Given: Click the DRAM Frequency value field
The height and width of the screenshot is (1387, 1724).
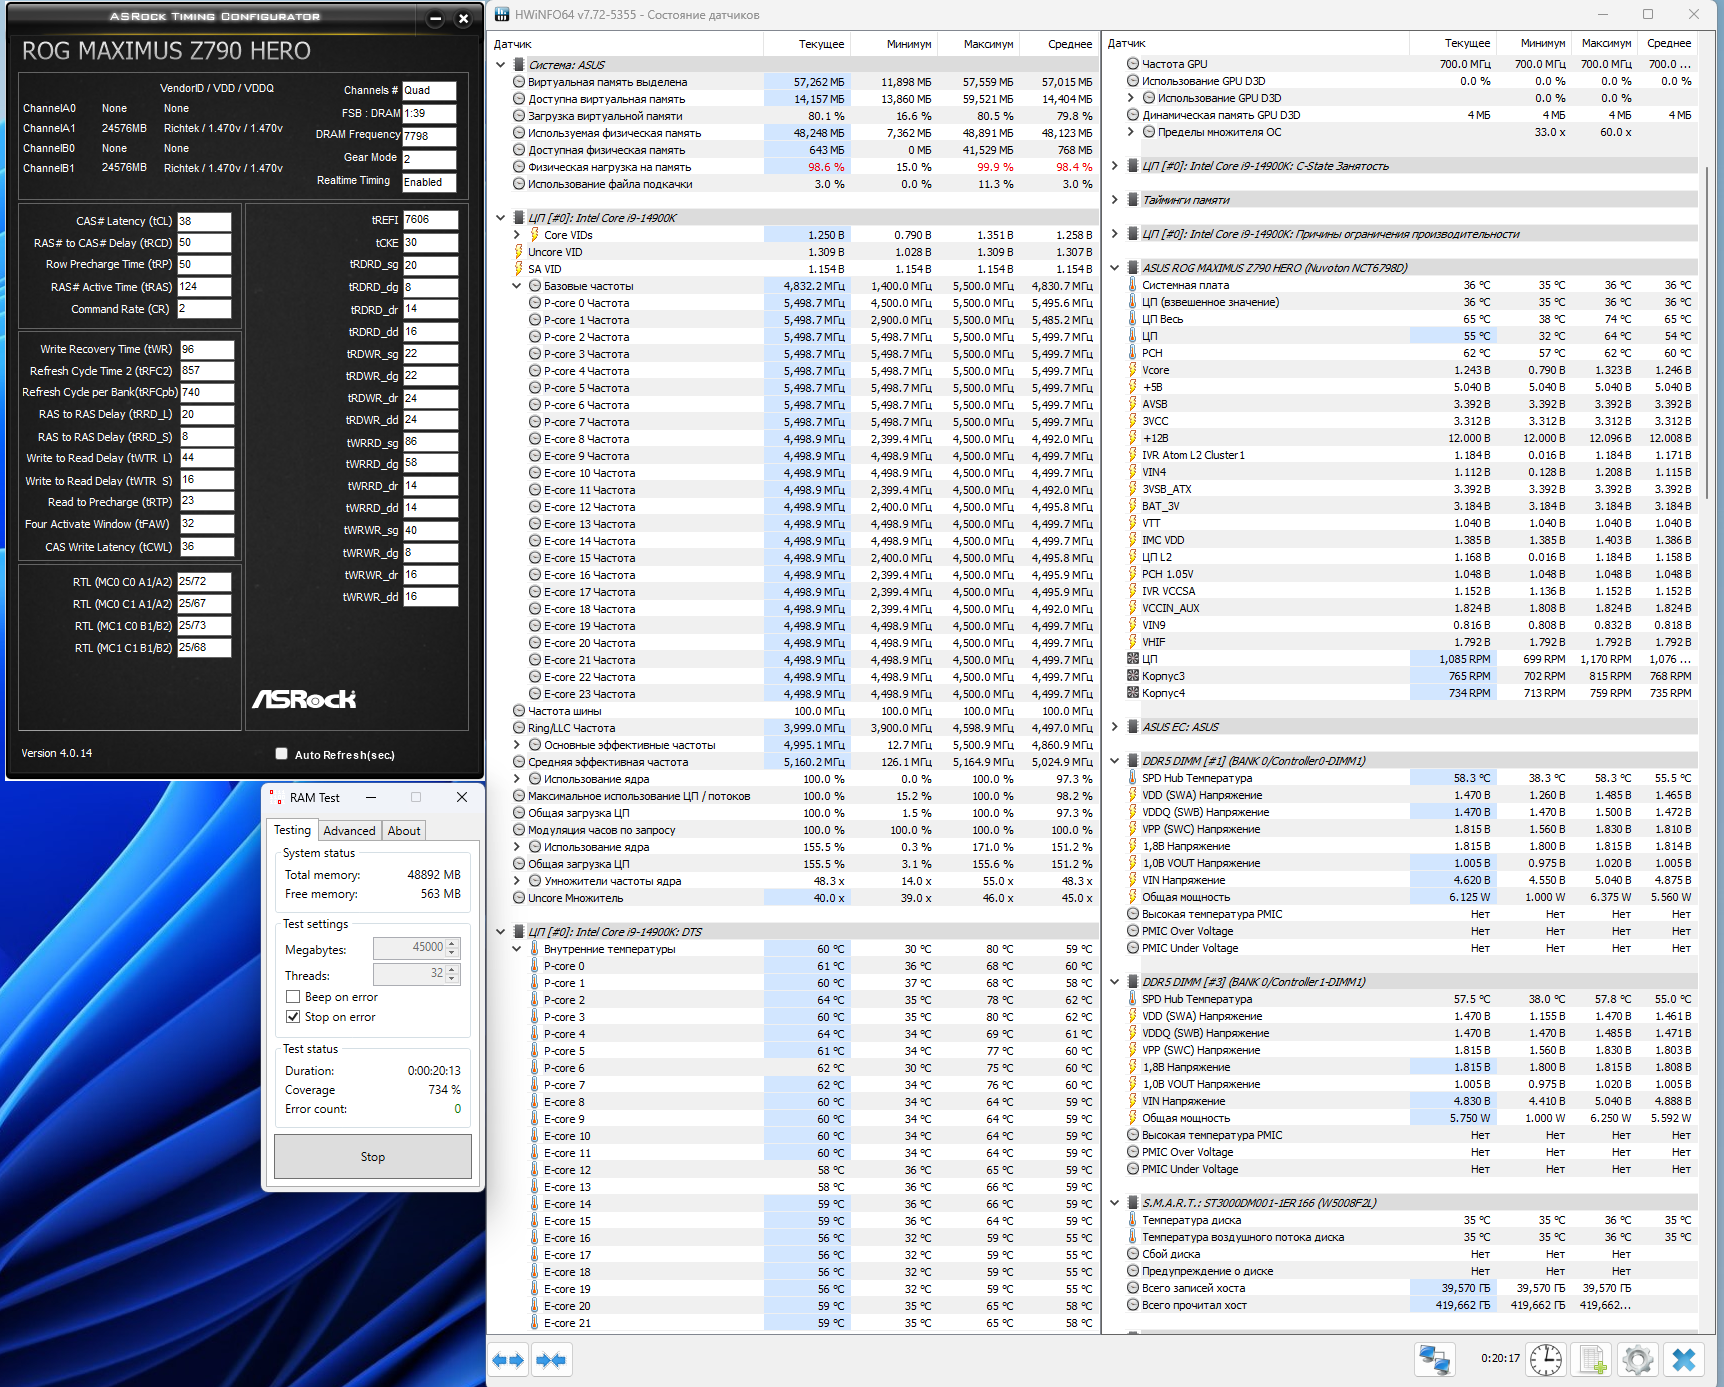Looking at the screenshot, I should (x=429, y=136).
